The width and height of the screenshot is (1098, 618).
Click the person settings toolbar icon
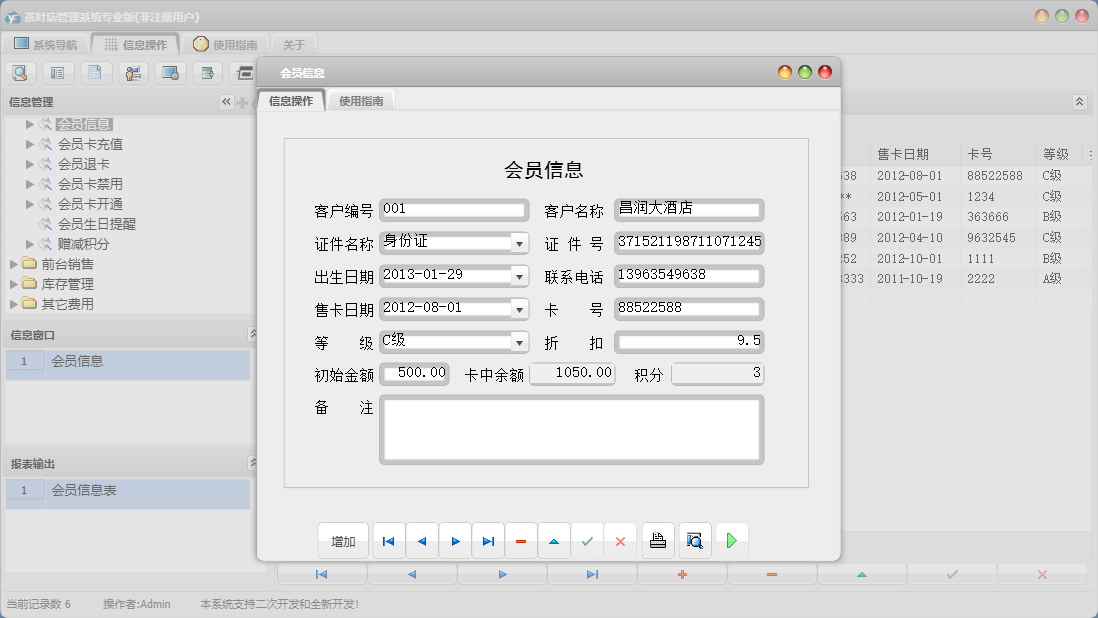point(133,72)
